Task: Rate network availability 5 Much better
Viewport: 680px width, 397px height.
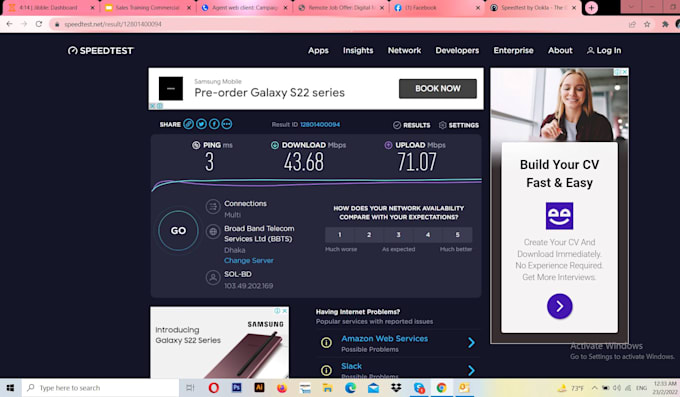Action: [x=458, y=235]
